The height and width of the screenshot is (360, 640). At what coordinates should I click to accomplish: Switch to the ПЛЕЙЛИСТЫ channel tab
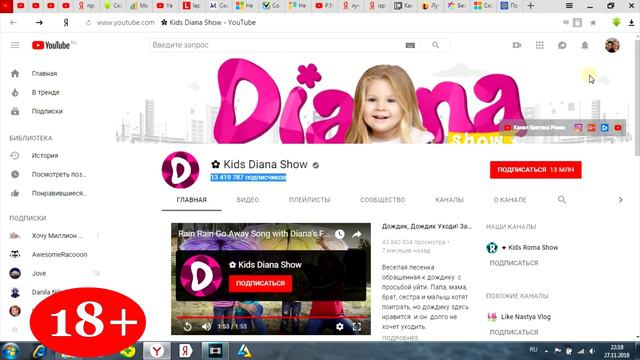[x=309, y=200]
